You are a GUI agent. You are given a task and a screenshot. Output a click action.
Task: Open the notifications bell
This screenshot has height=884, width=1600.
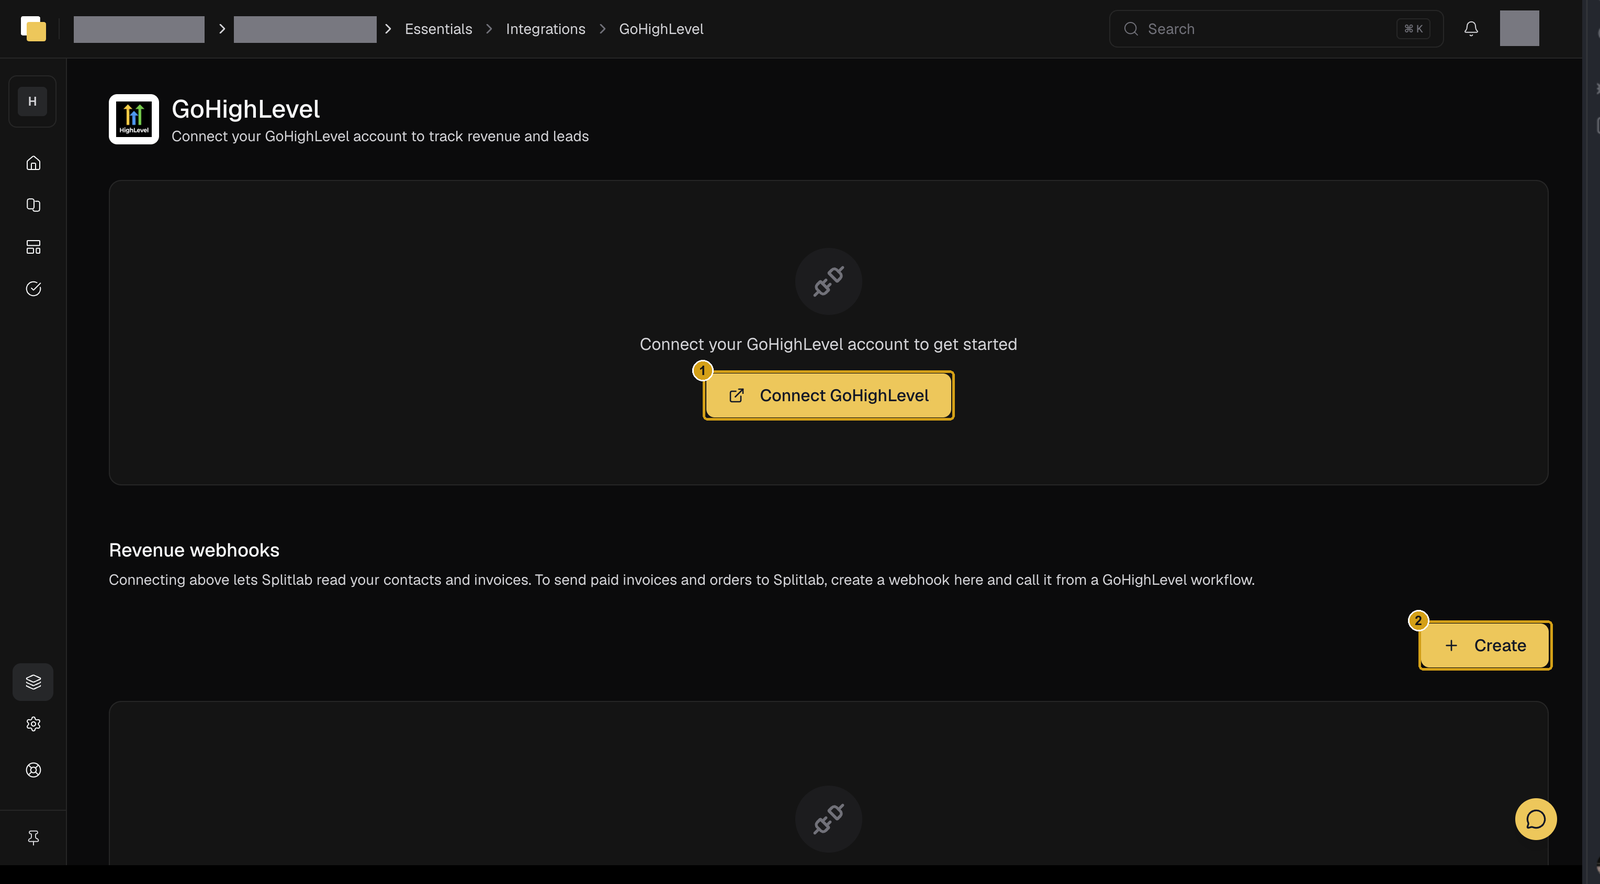click(x=1471, y=29)
